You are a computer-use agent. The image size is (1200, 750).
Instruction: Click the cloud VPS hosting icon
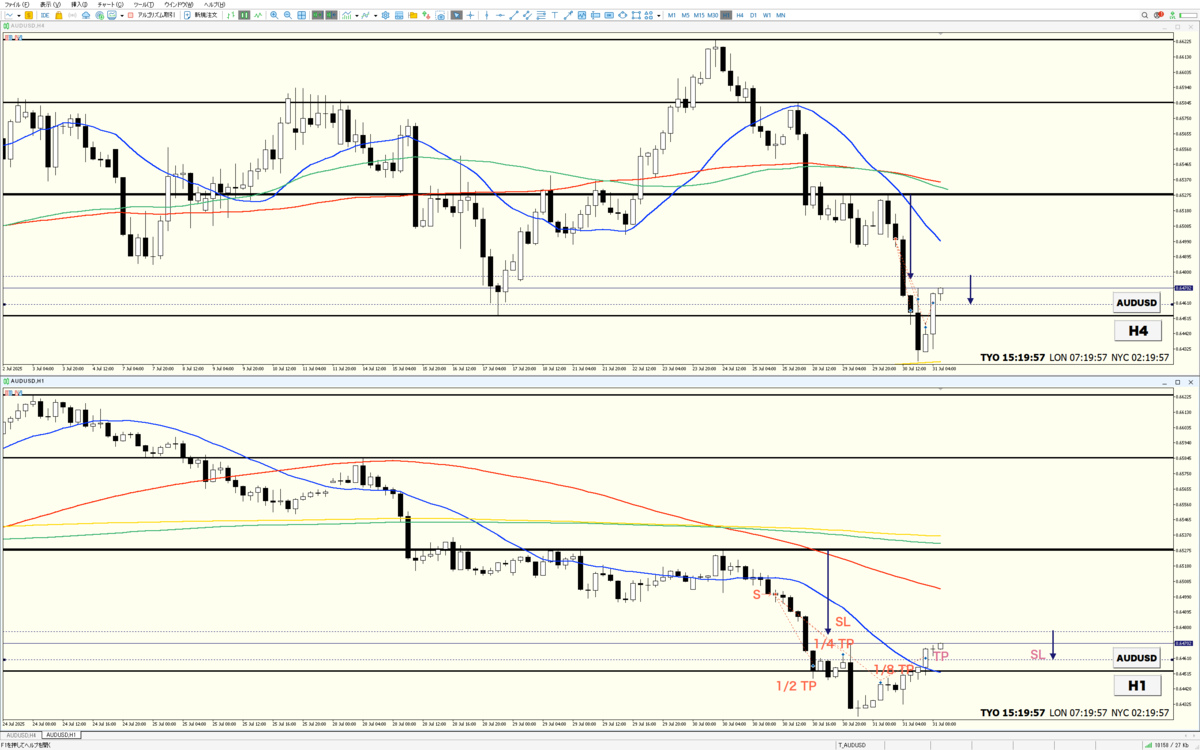coord(86,15)
